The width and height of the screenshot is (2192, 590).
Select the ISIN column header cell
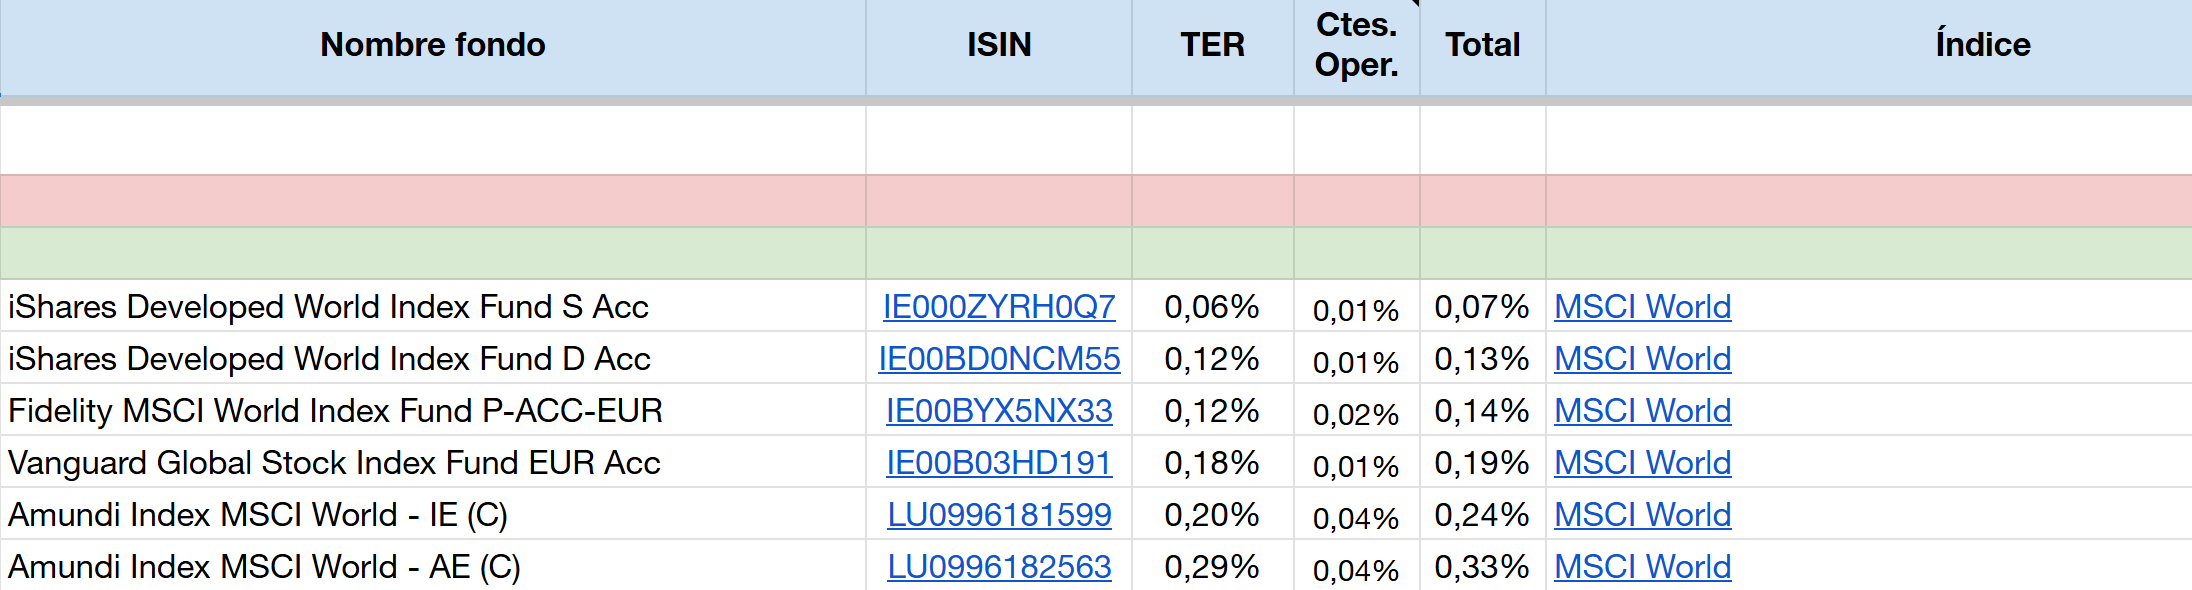[998, 45]
